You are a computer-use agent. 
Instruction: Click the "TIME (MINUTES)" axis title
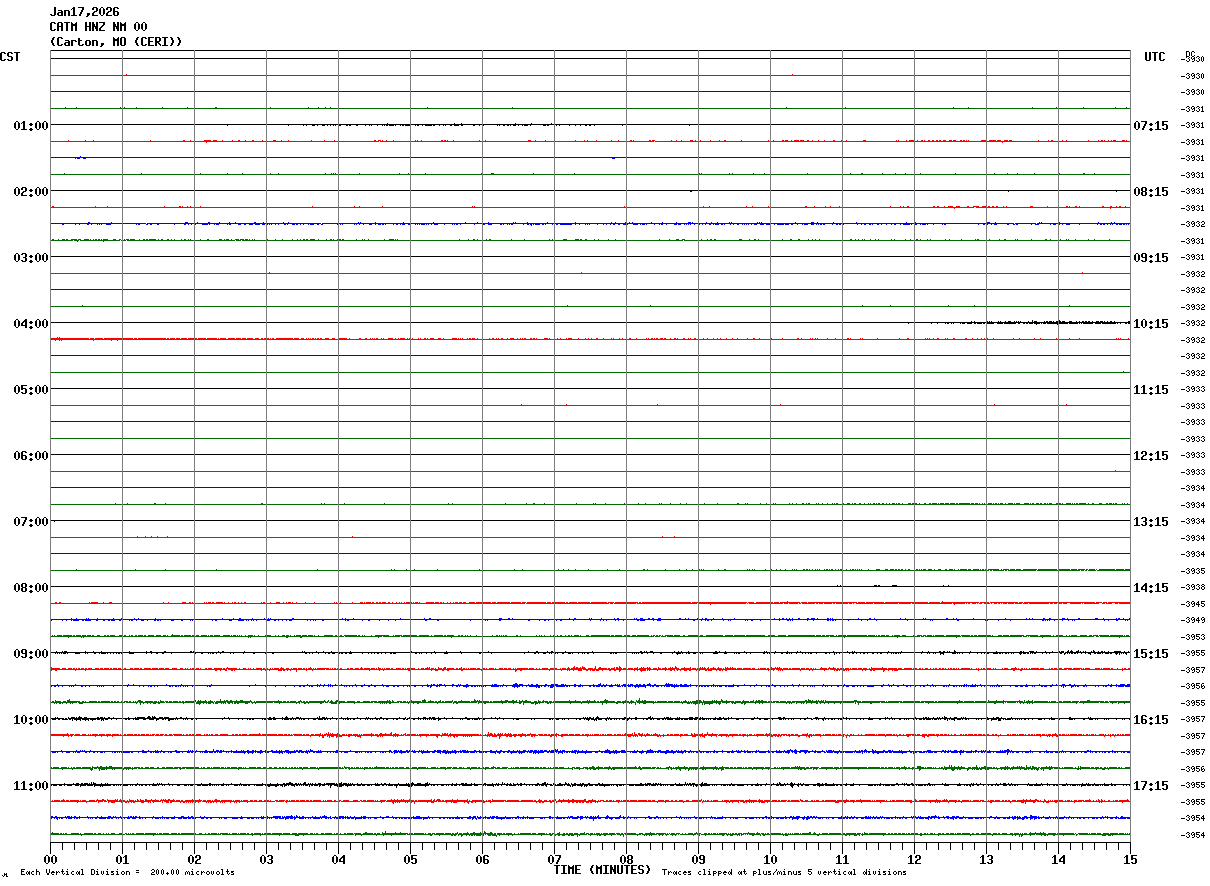coord(602,870)
